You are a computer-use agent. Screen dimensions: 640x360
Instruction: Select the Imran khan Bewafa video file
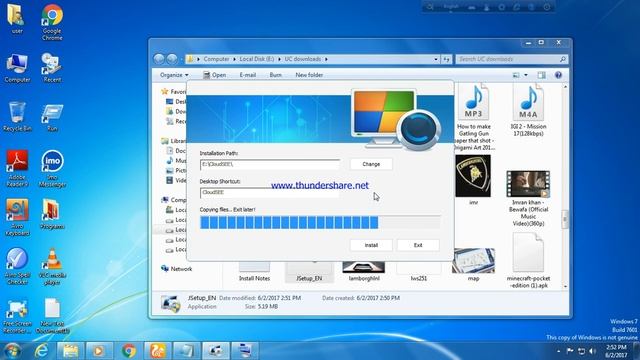click(528, 198)
